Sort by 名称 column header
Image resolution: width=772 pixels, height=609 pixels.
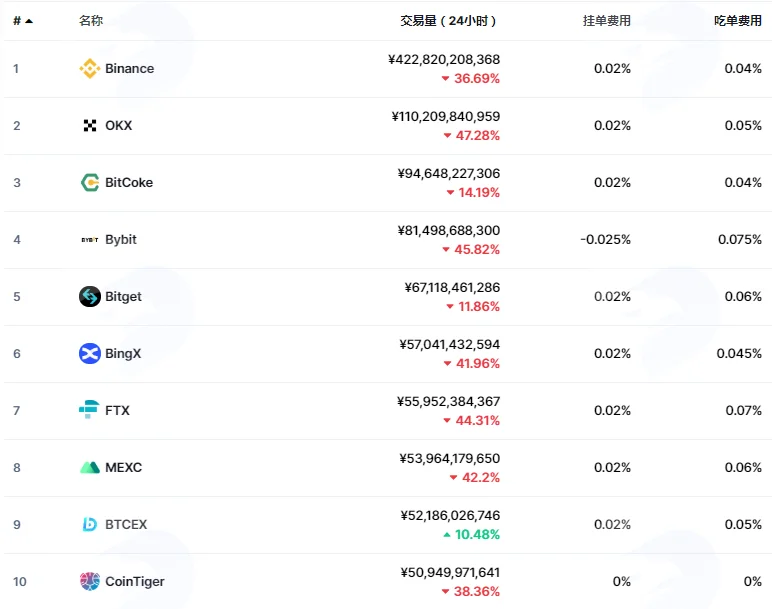(91, 21)
